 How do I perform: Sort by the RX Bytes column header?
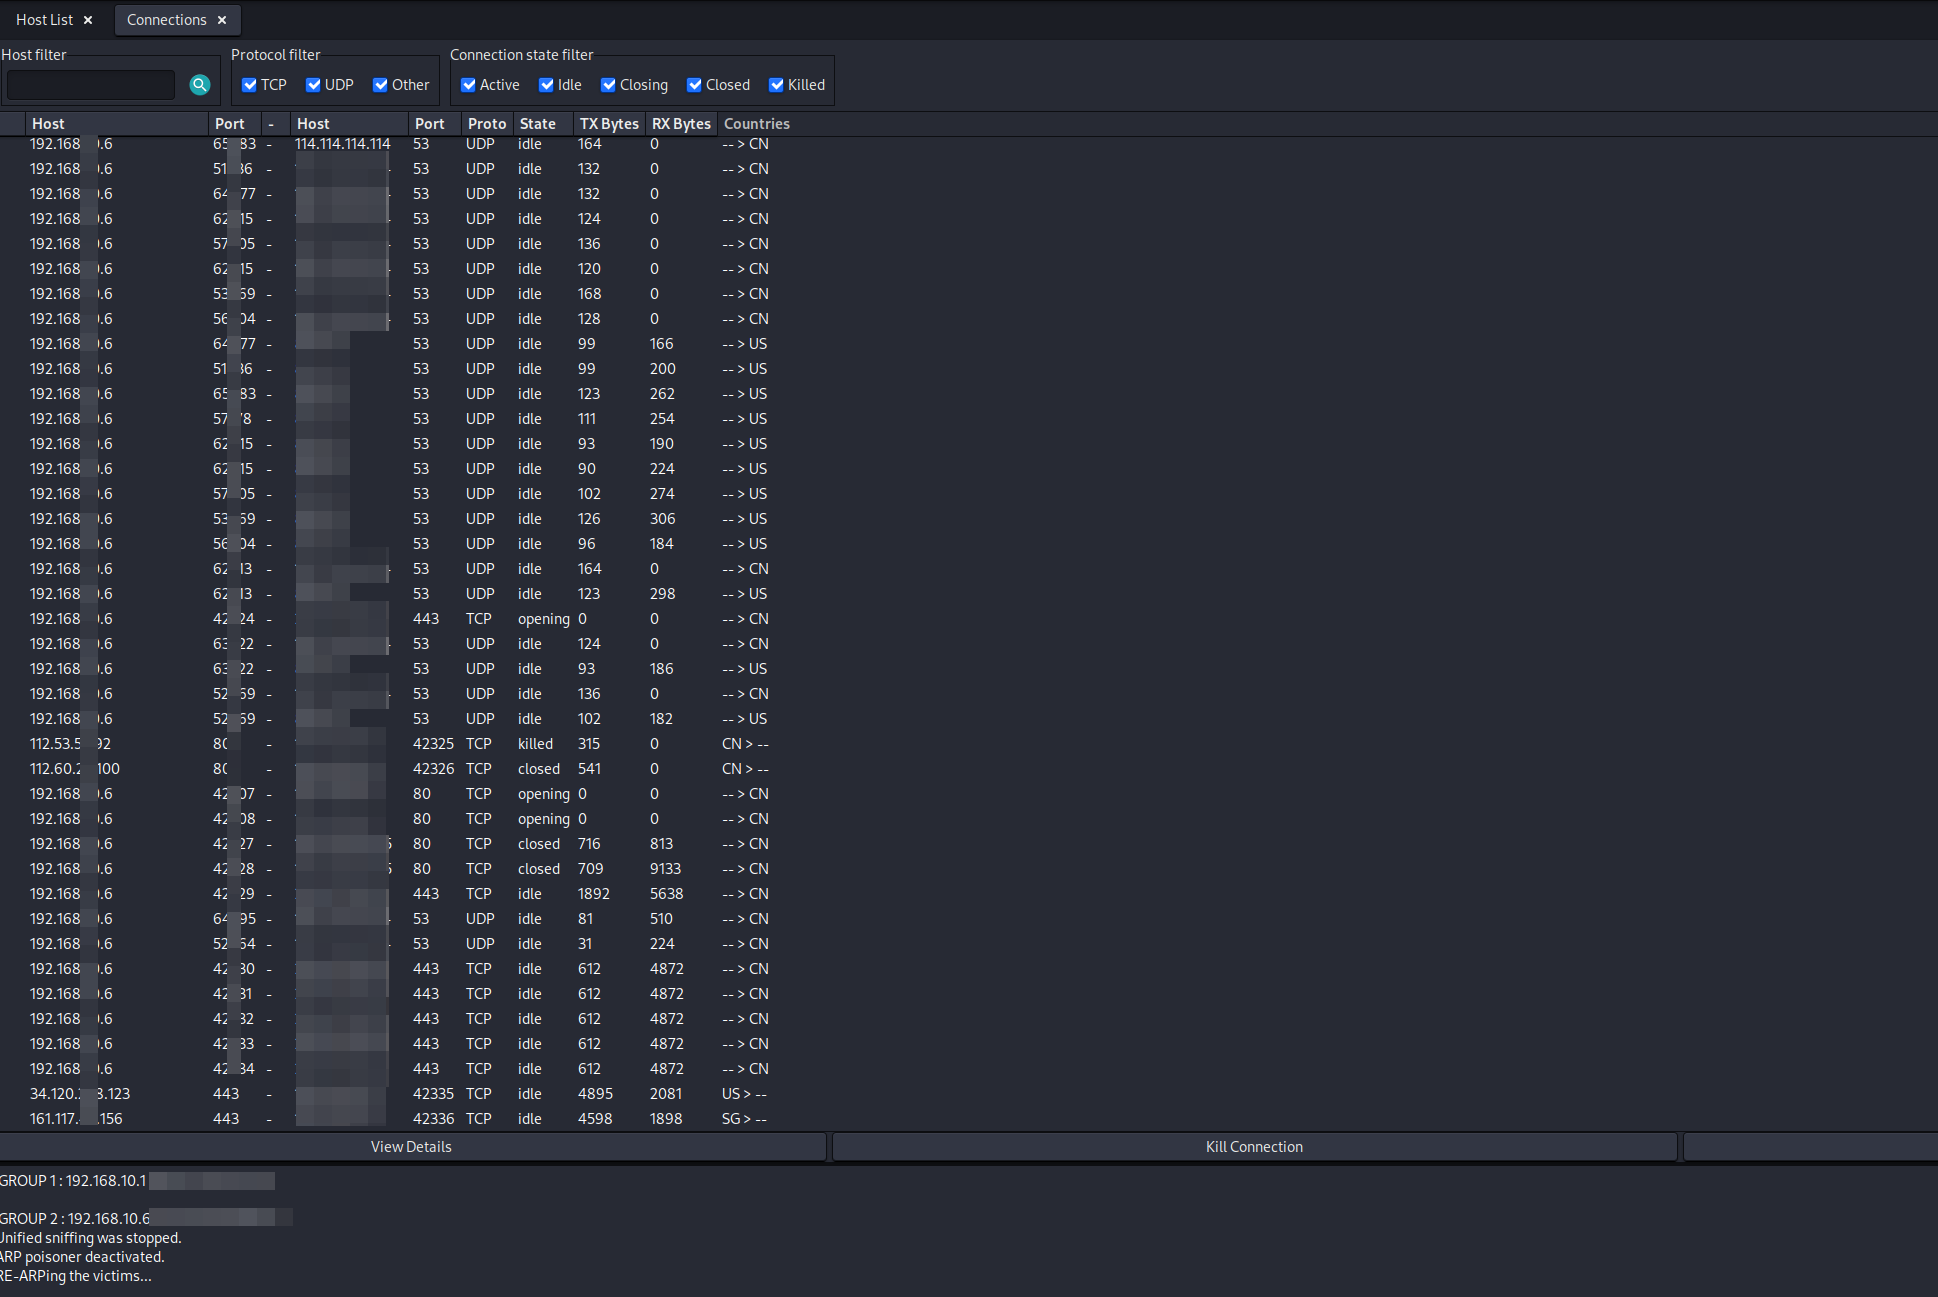coord(681,124)
